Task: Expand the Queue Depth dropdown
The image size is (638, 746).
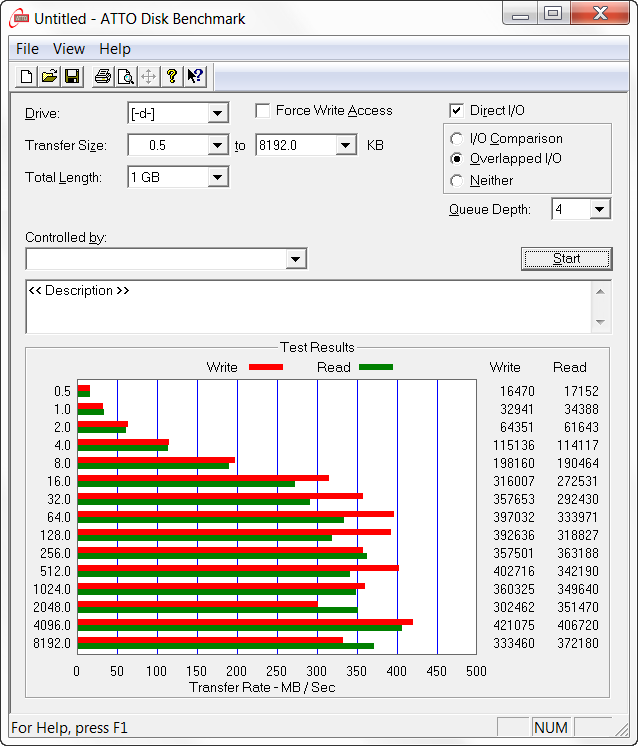Action: [x=600, y=209]
